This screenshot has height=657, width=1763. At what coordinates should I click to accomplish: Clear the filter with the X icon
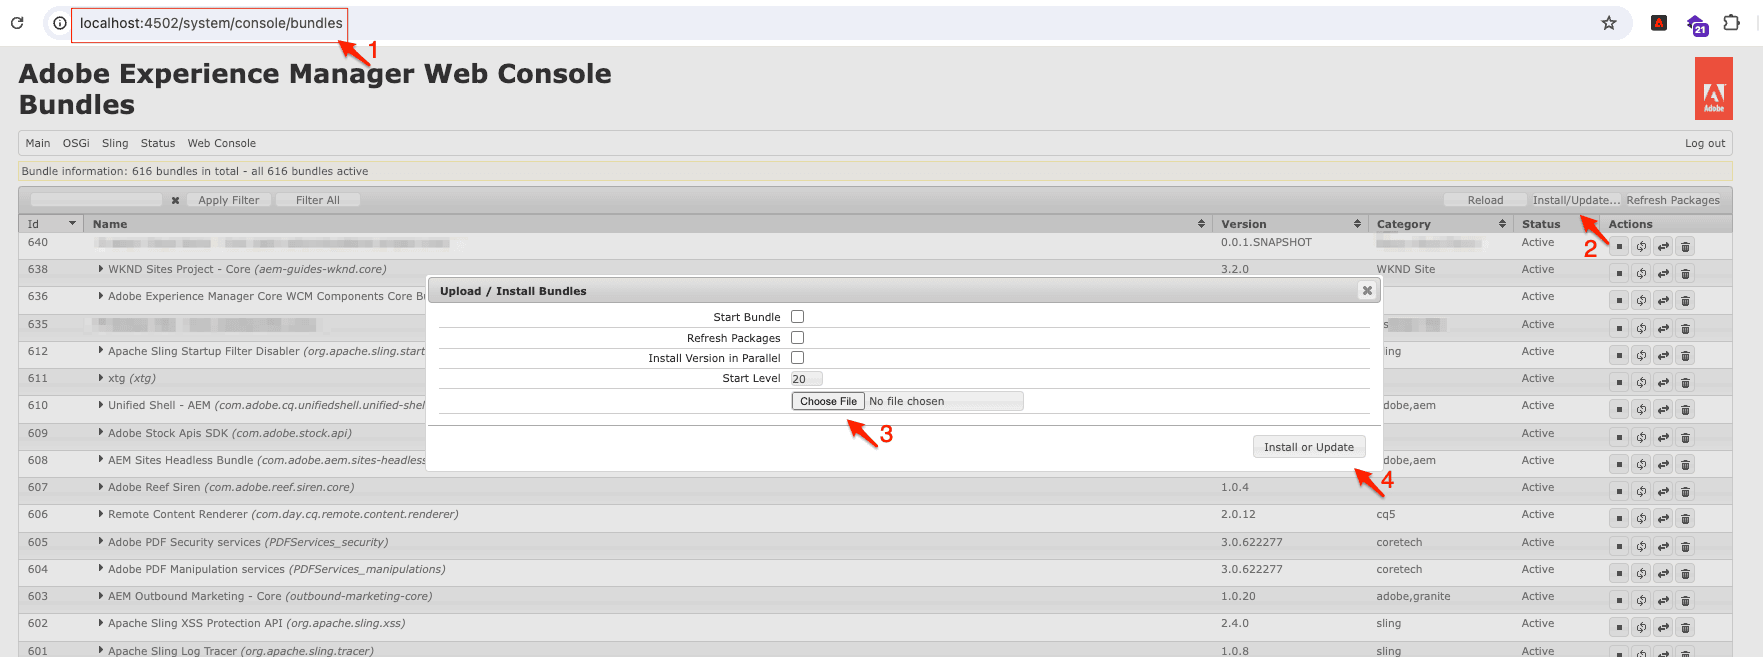(175, 200)
